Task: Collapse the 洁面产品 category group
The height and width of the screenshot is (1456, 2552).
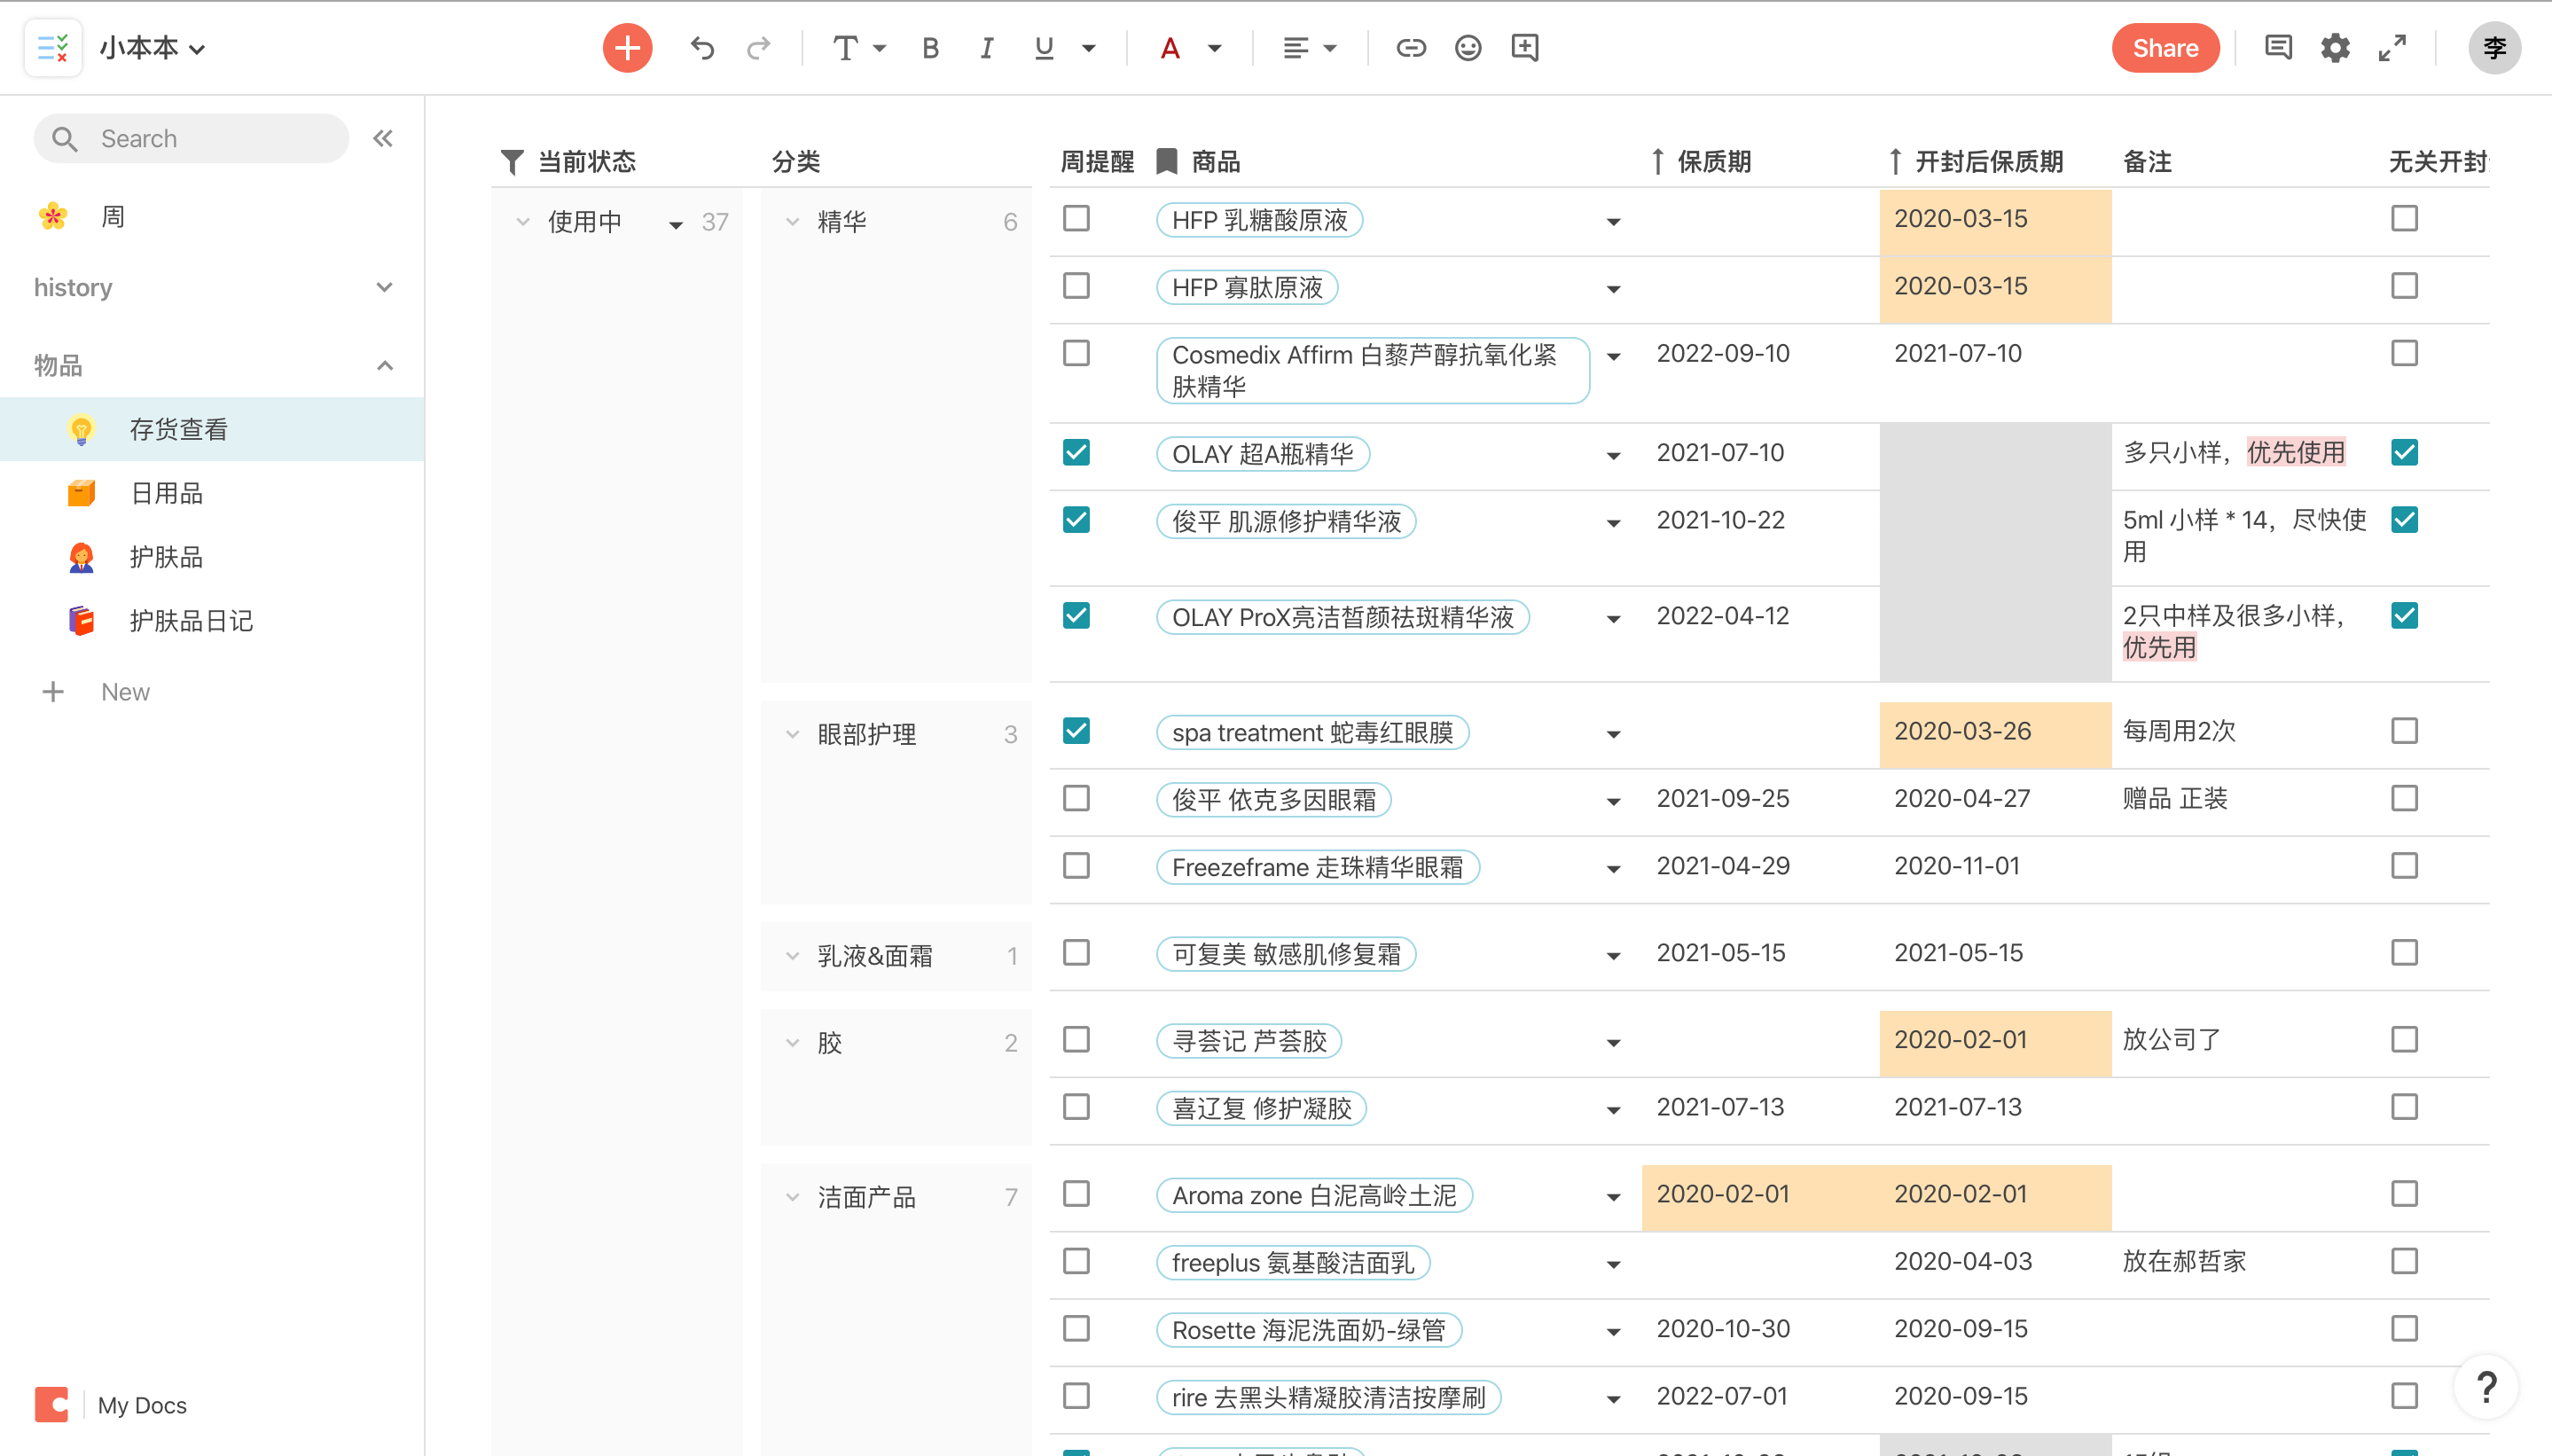Action: (x=792, y=1197)
